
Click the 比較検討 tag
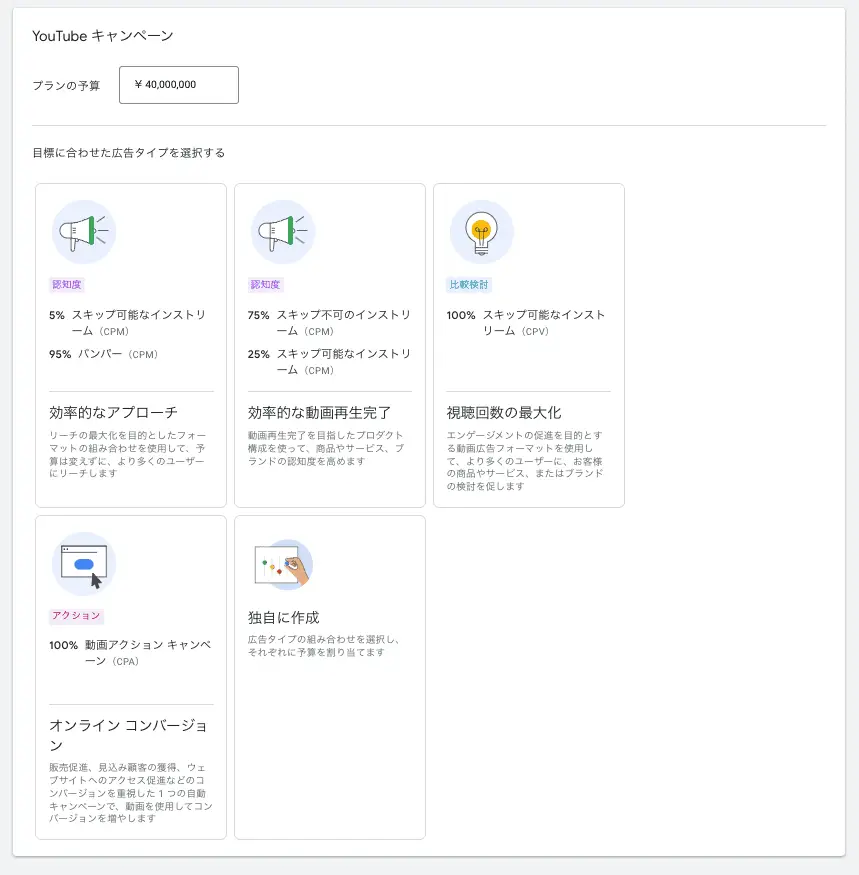coord(469,285)
